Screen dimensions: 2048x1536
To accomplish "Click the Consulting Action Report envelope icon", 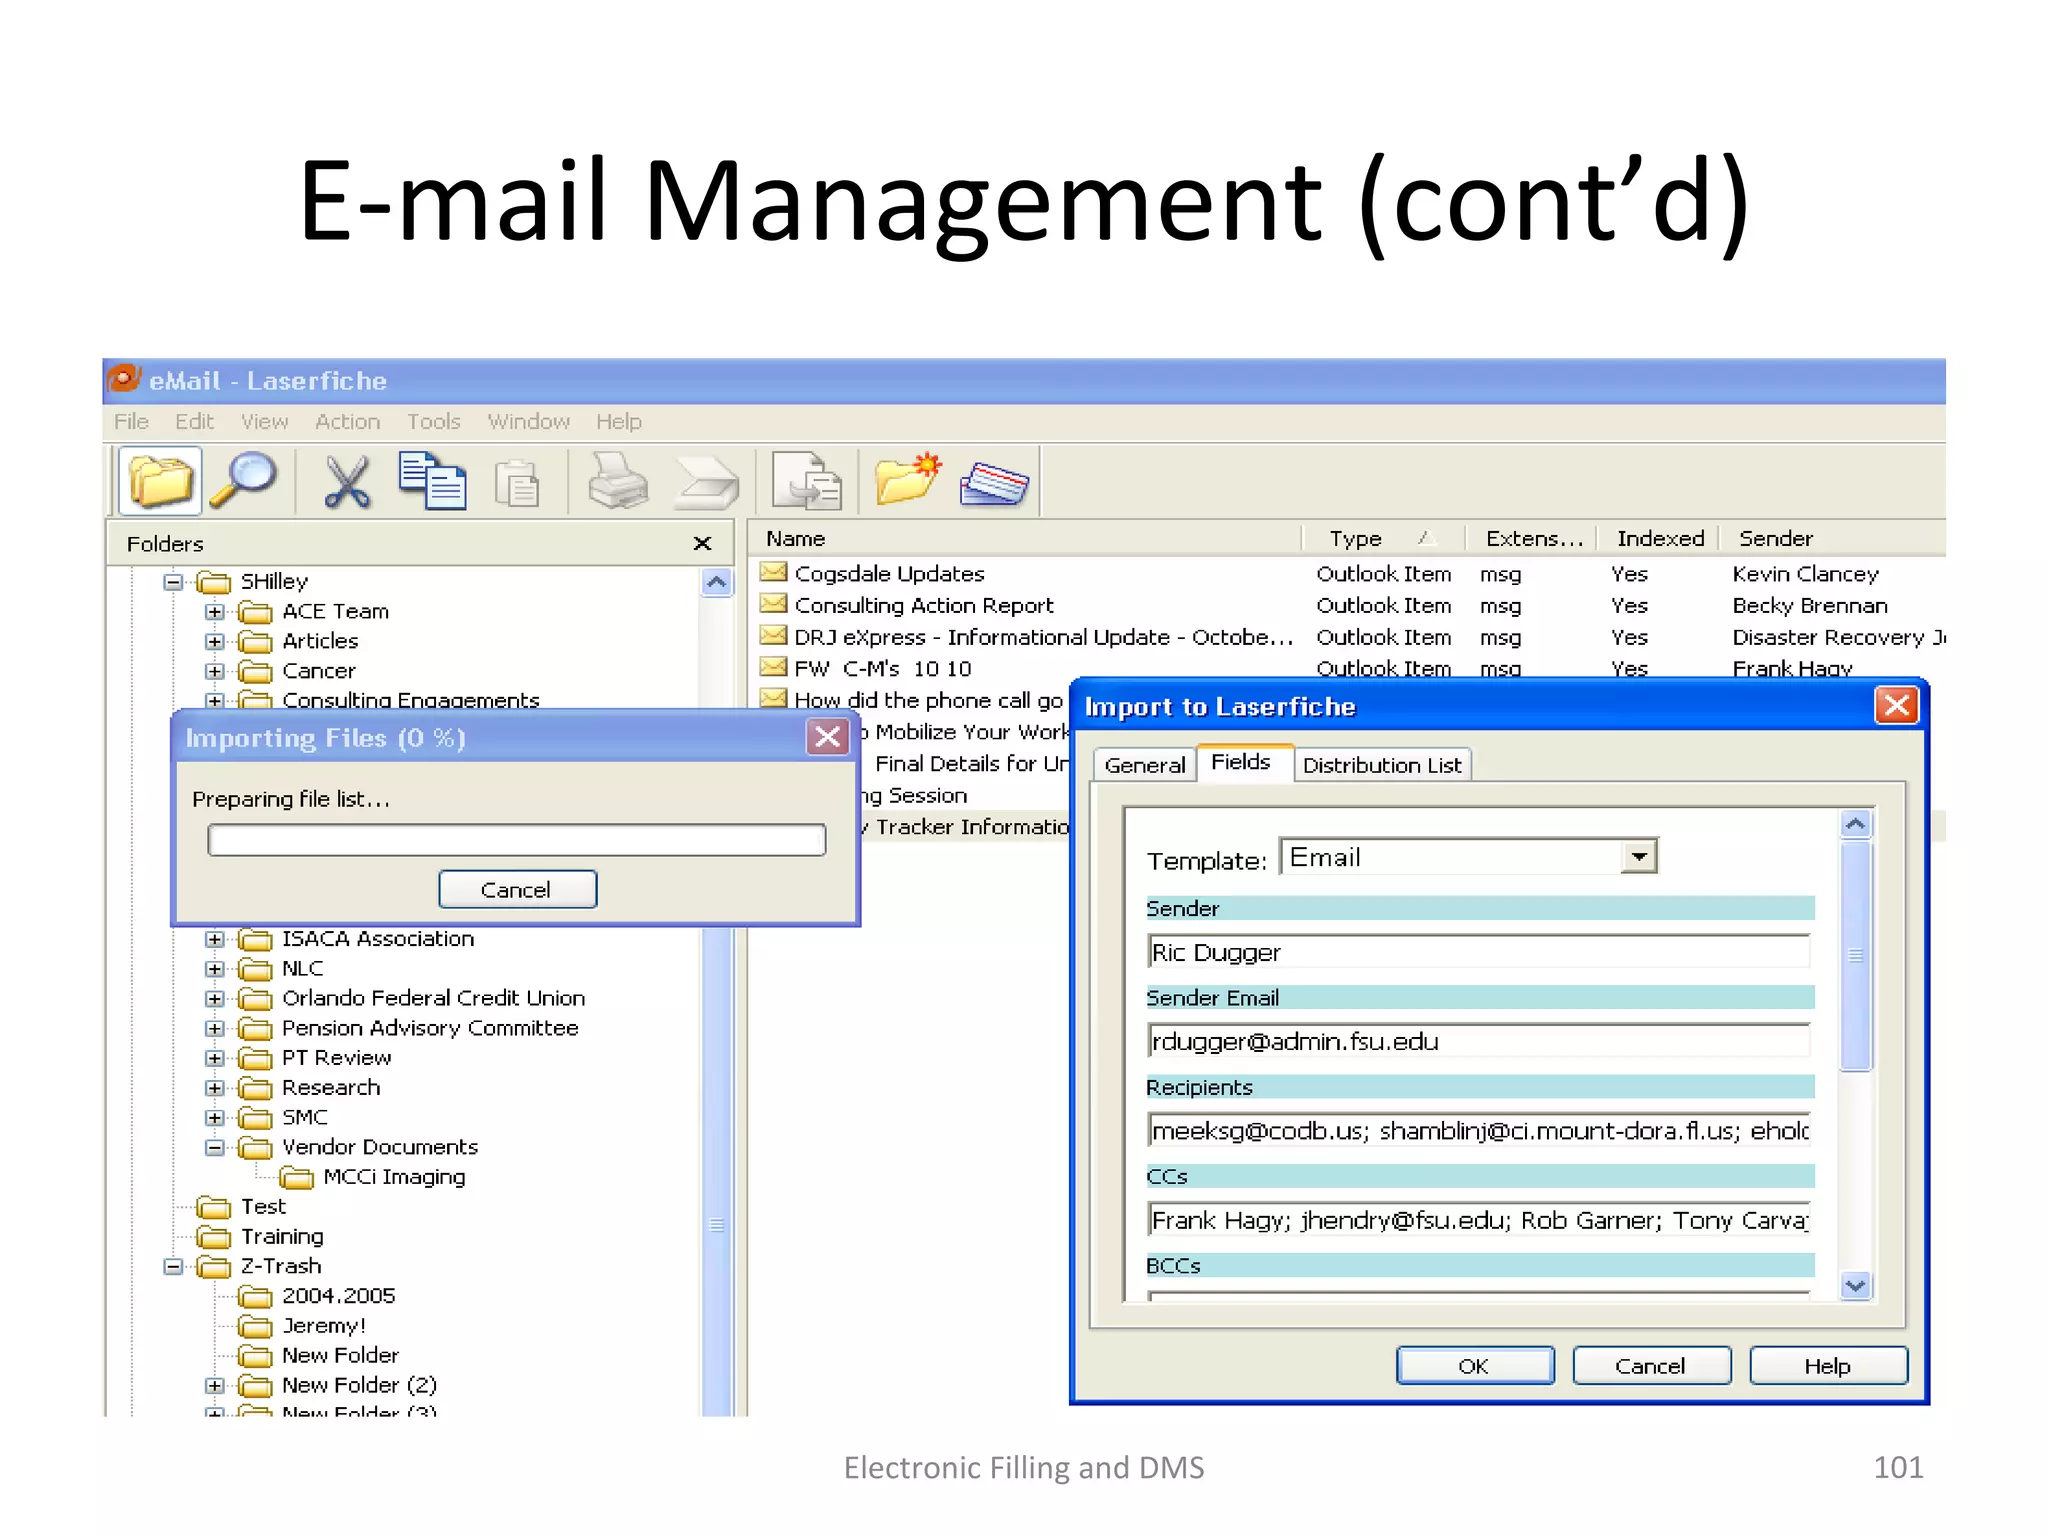I will [x=773, y=604].
